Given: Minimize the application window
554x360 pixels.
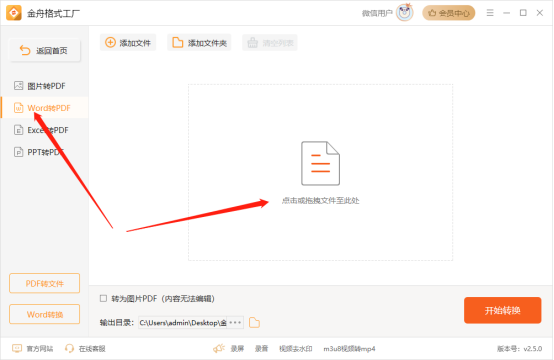Looking at the screenshot, I should click(506, 13).
